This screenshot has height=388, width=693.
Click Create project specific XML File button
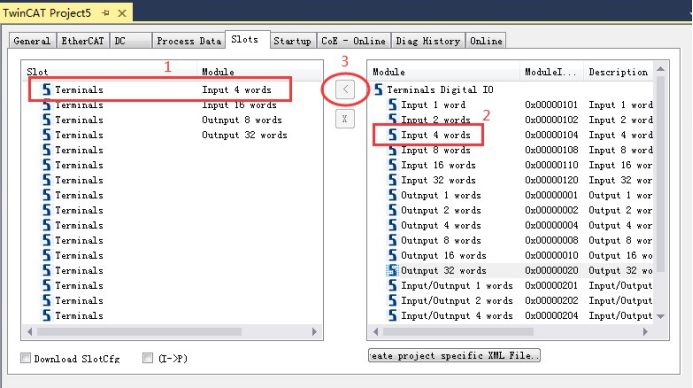[454, 355]
